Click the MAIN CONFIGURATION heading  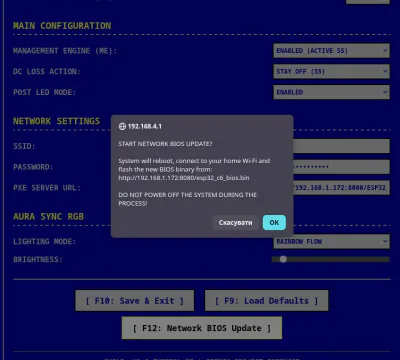pyautogui.click(x=62, y=26)
